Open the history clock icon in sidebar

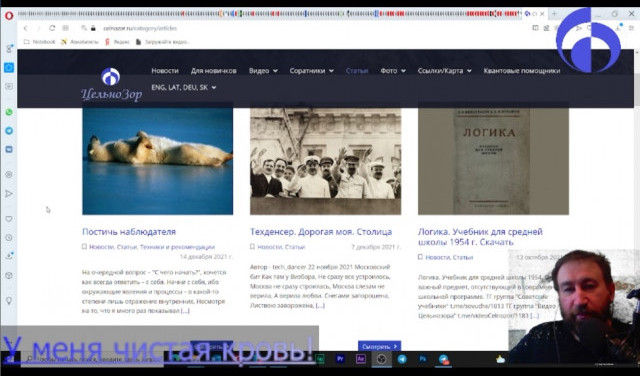[x=9, y=238]
